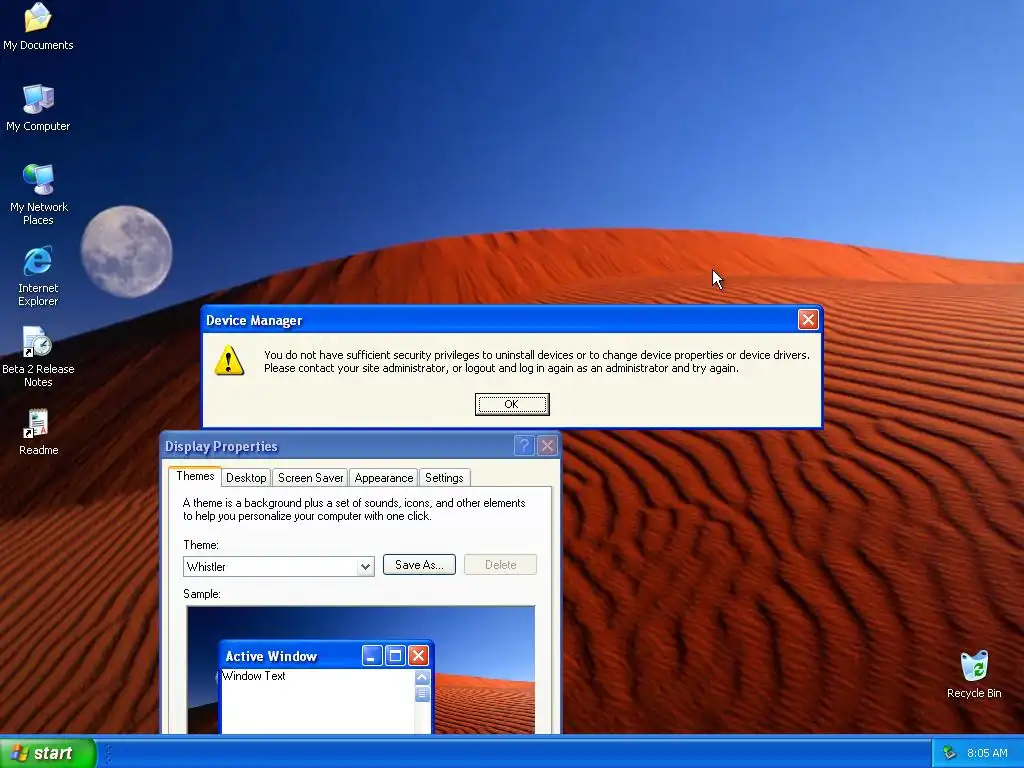
Task: Click OK in the Device Manager dialog
Action: pos(512,404)
